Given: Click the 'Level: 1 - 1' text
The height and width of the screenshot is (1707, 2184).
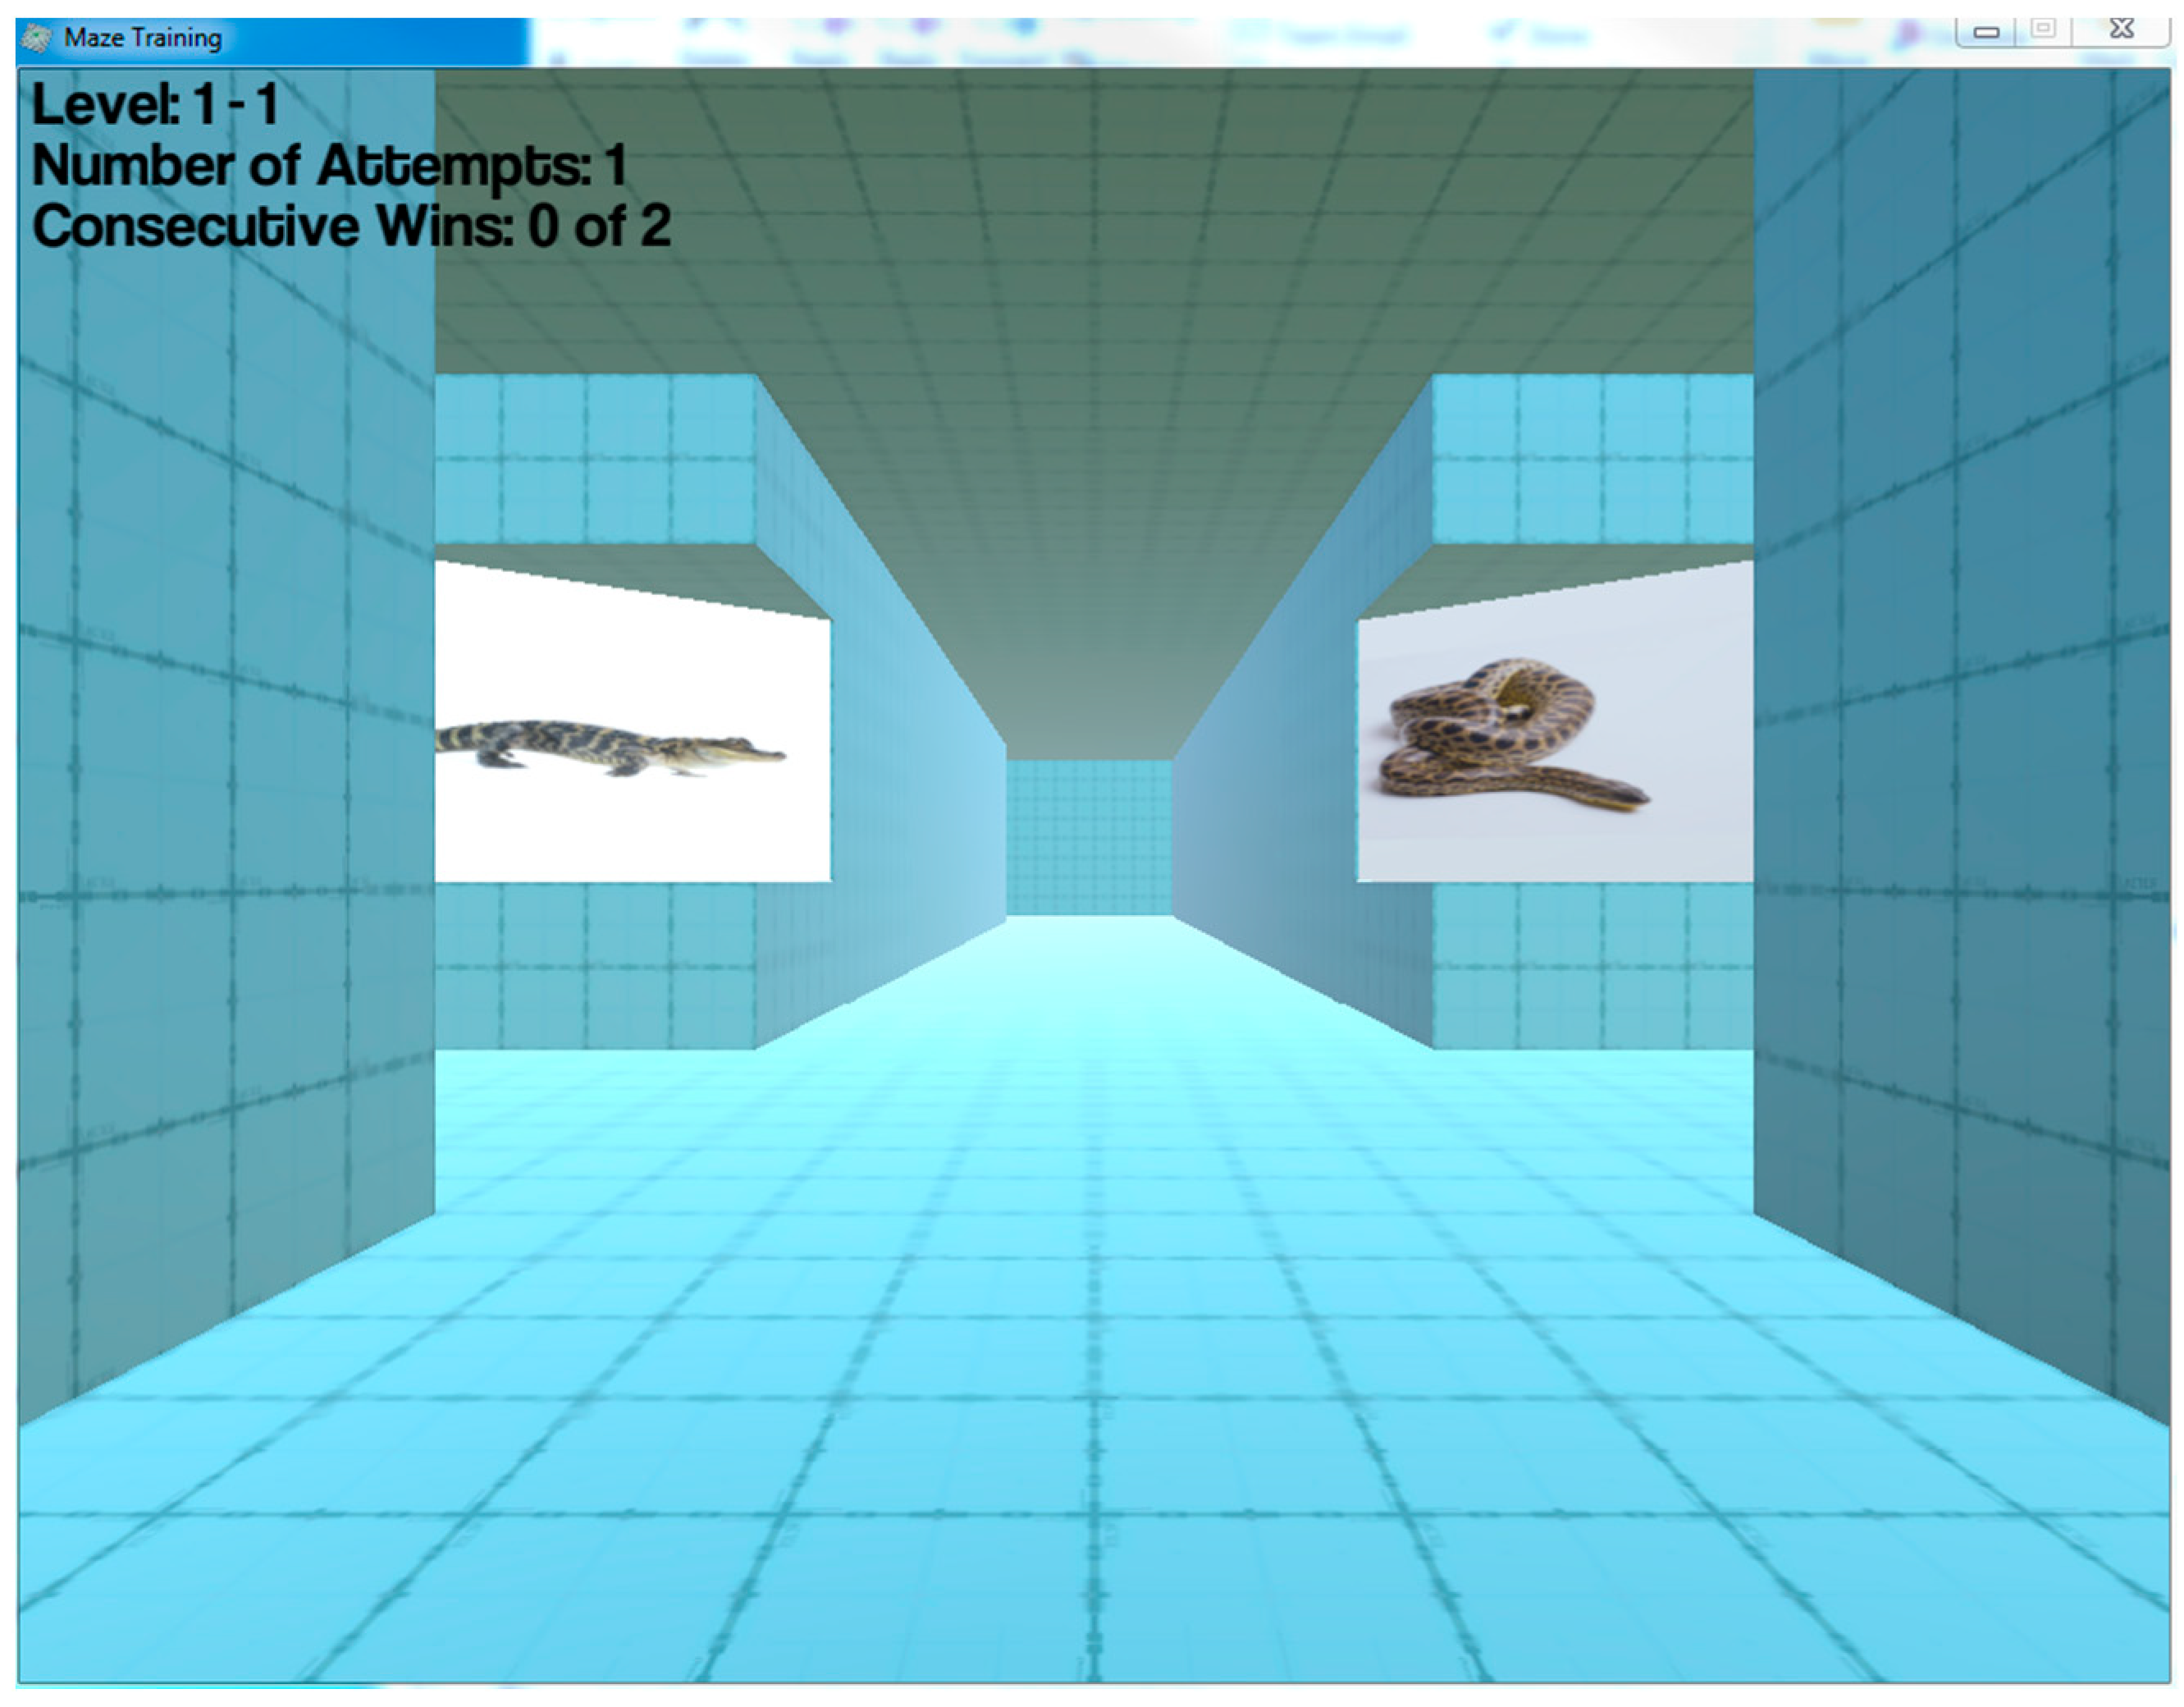Looking at the screenshot, I should (x=155, y=104).
